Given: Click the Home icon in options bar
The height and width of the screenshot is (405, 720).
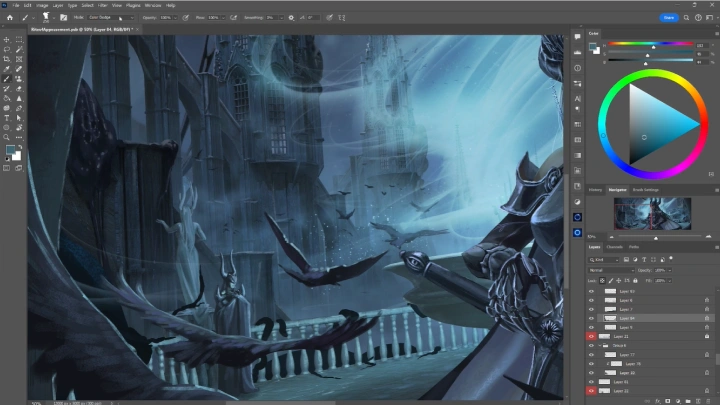Looking at the screenshot, I should point(10,17).
